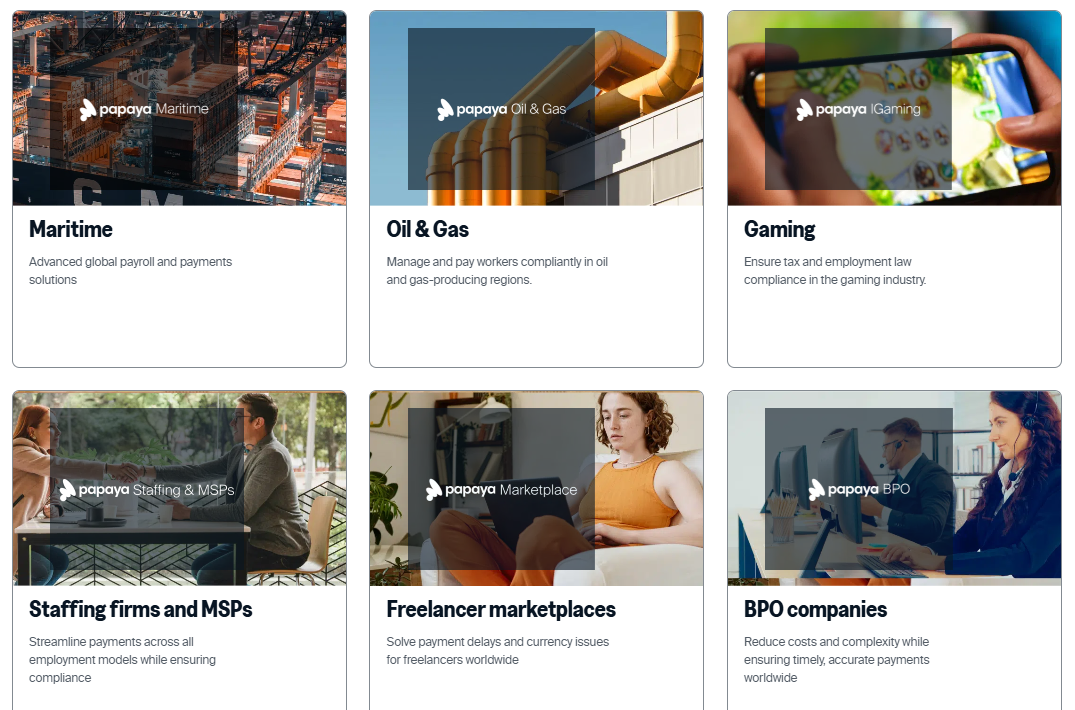The width and height of the screenshot is (1075, 710).
Task: Click the papaya iGaming logo icon
Action: [x=804, y=110]
